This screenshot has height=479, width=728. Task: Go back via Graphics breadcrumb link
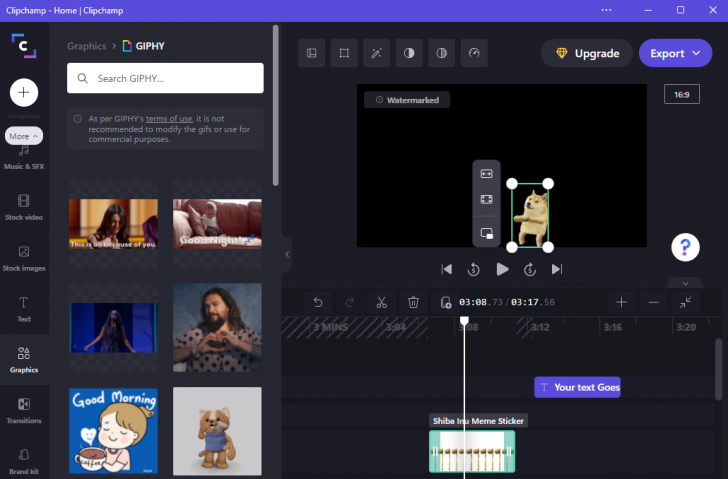[x=86, y=46]
